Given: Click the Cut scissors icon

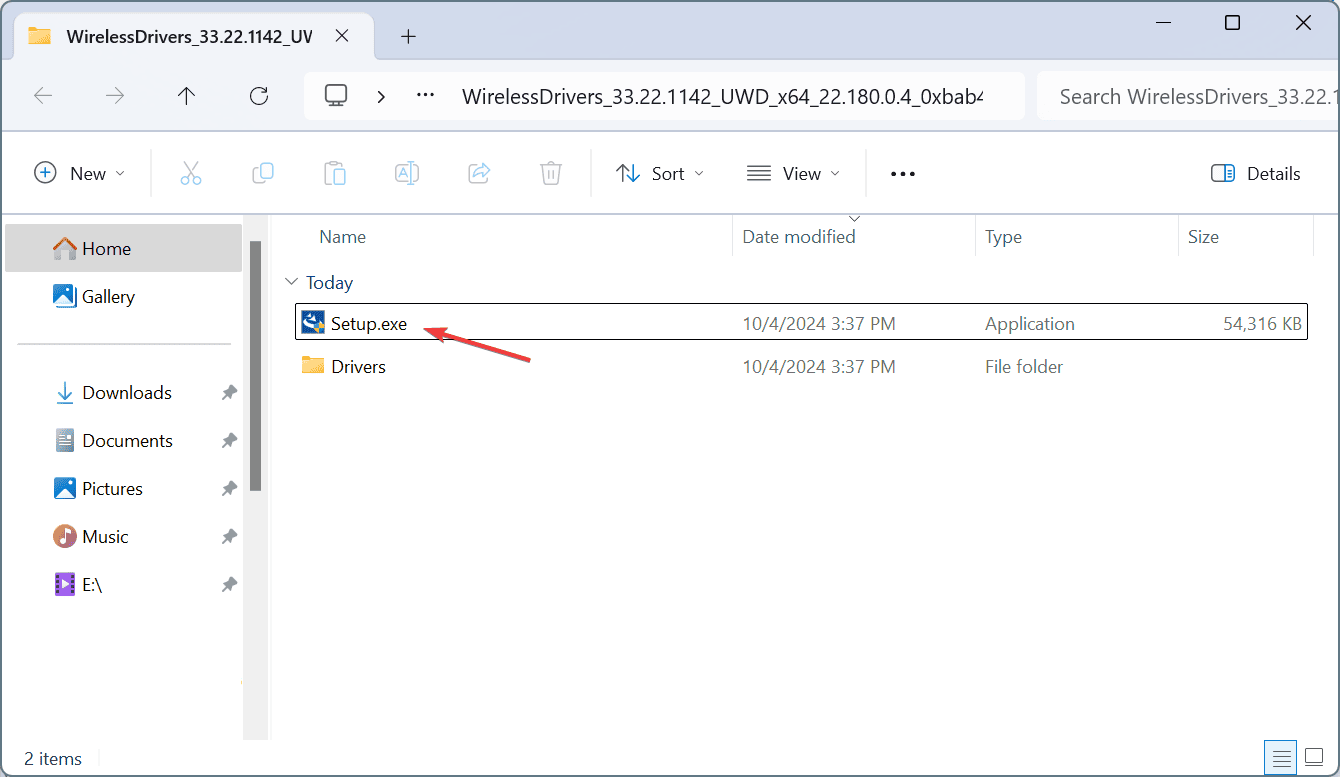Looking at the screenshot, I should 191,173.
